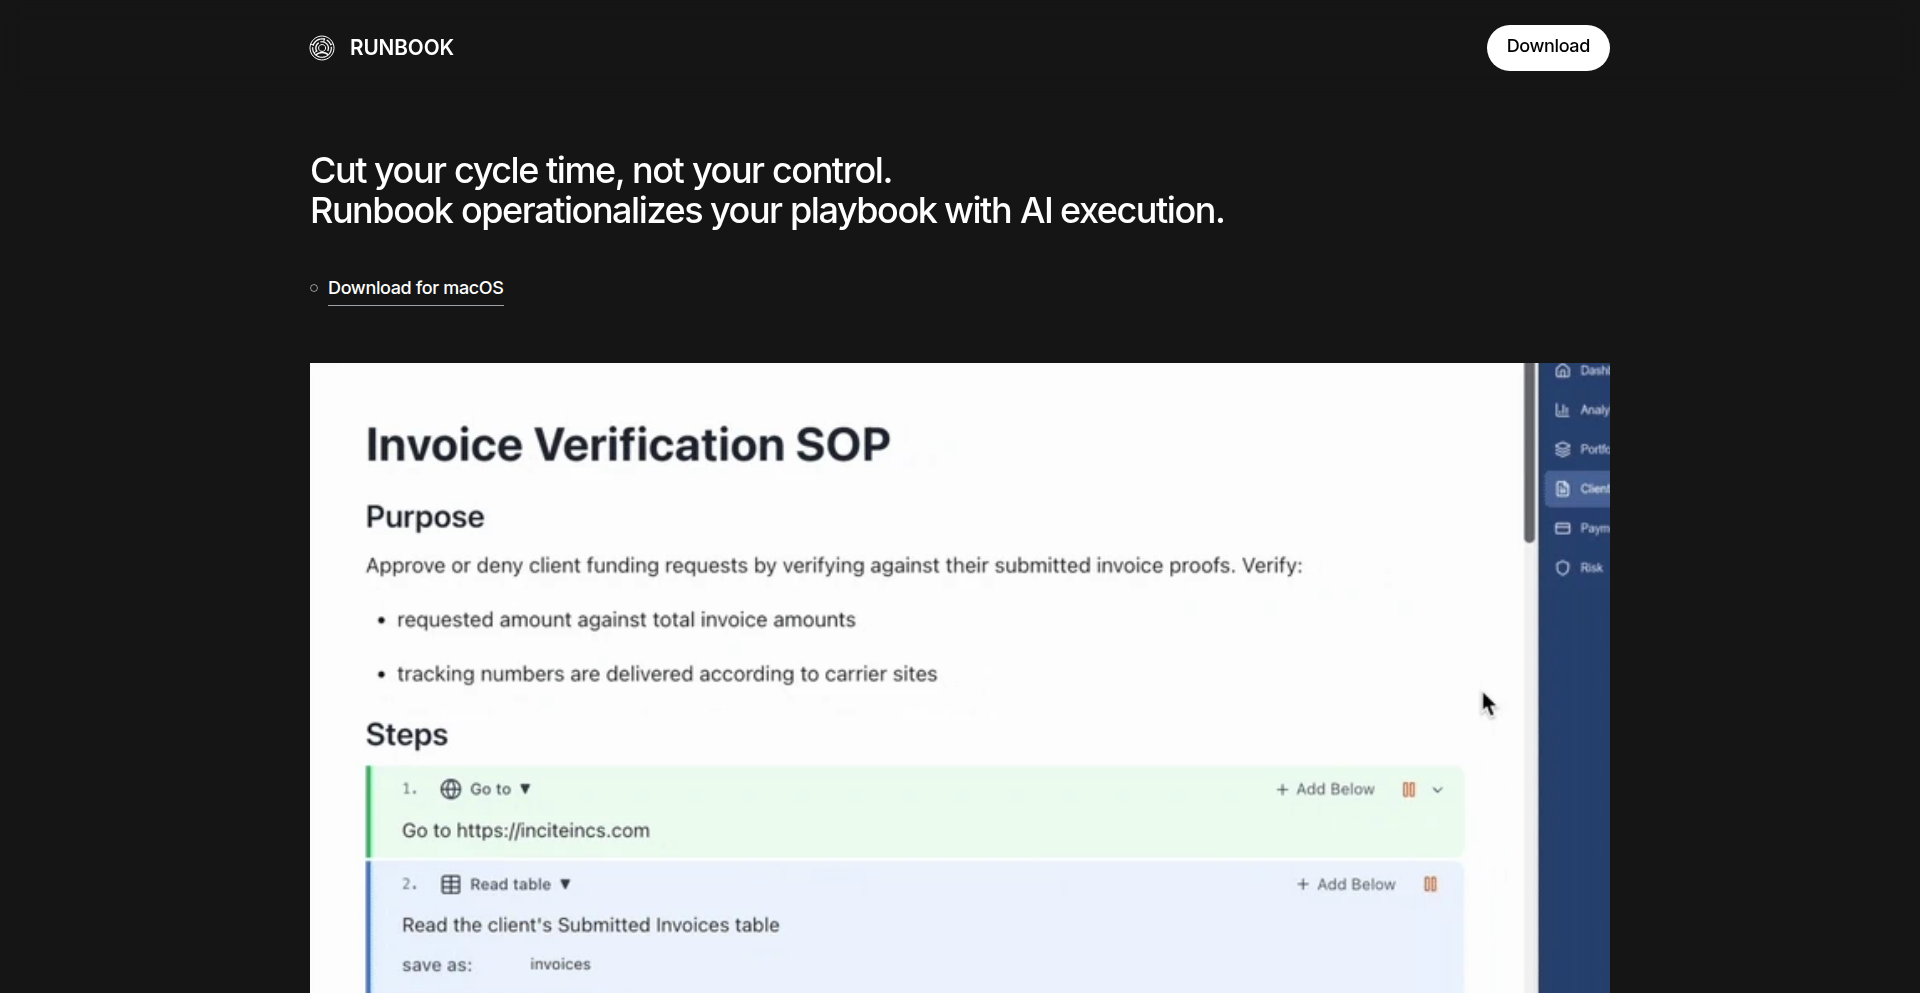Click the Runbook logo icon
The height and width of the screenshot is (993, 1920).
point(322,48)
